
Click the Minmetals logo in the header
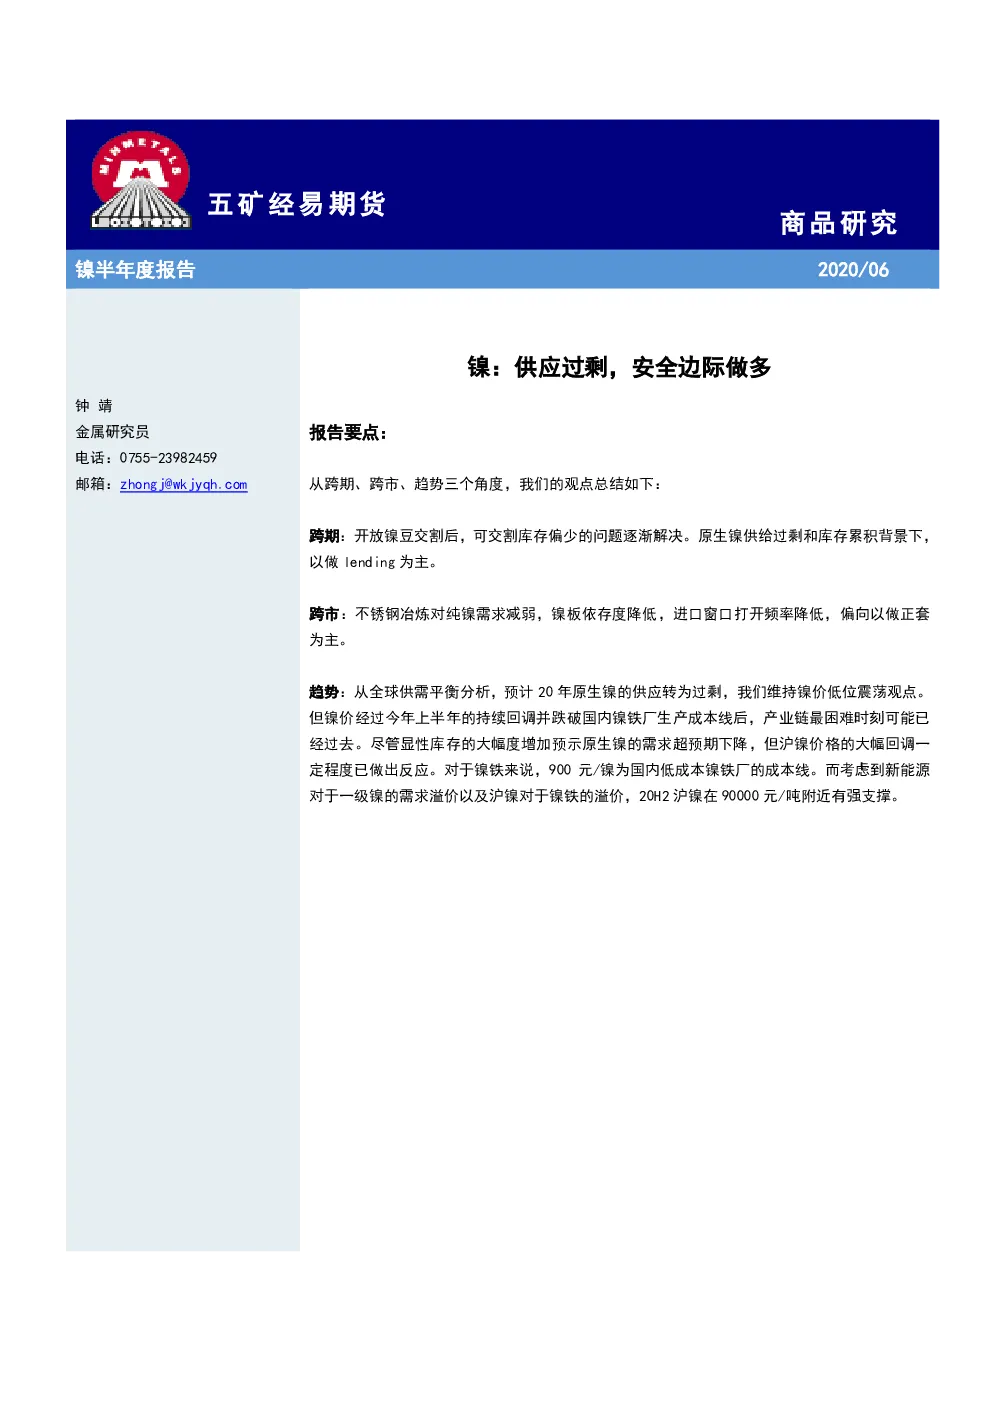coord(141,180)
